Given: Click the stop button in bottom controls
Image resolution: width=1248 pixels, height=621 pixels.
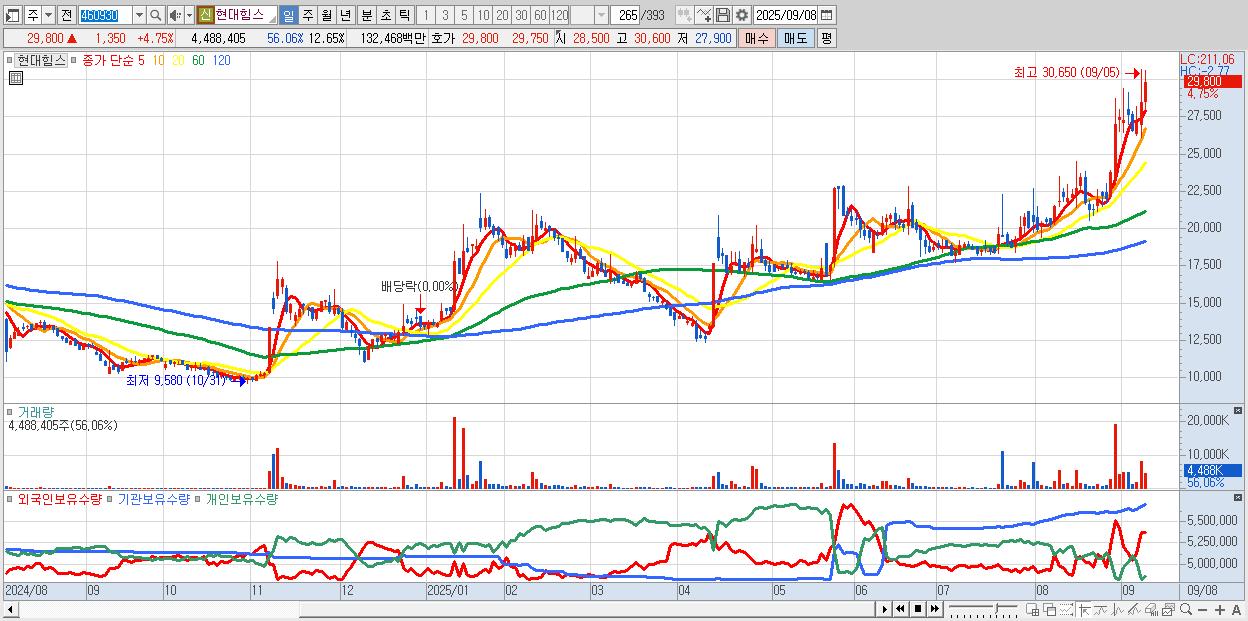Looking at the screenshot, I should tap(917, 609).
